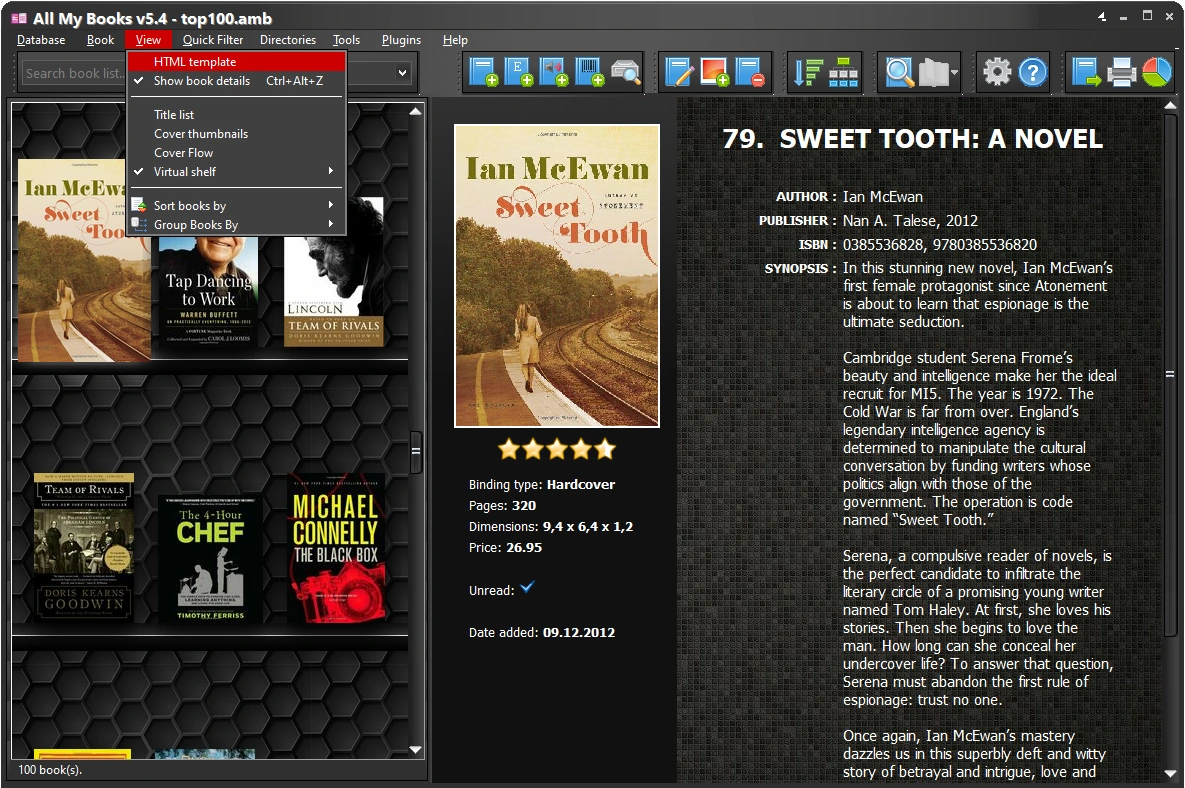
Task: Select HTML template in View menu
Action: click(x=237, y=62)
